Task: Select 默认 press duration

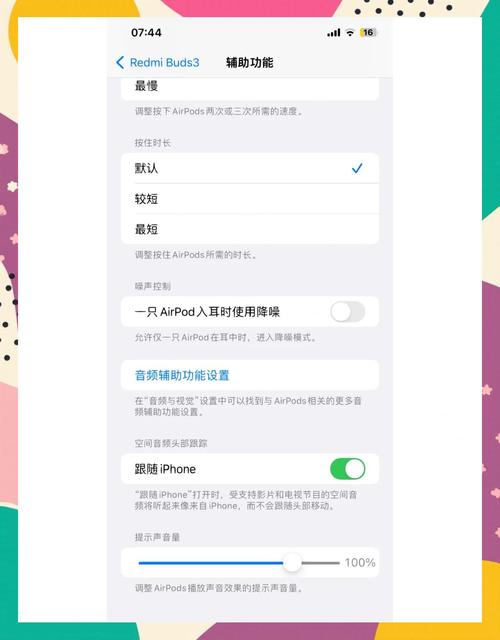Action: click(250, 168)
